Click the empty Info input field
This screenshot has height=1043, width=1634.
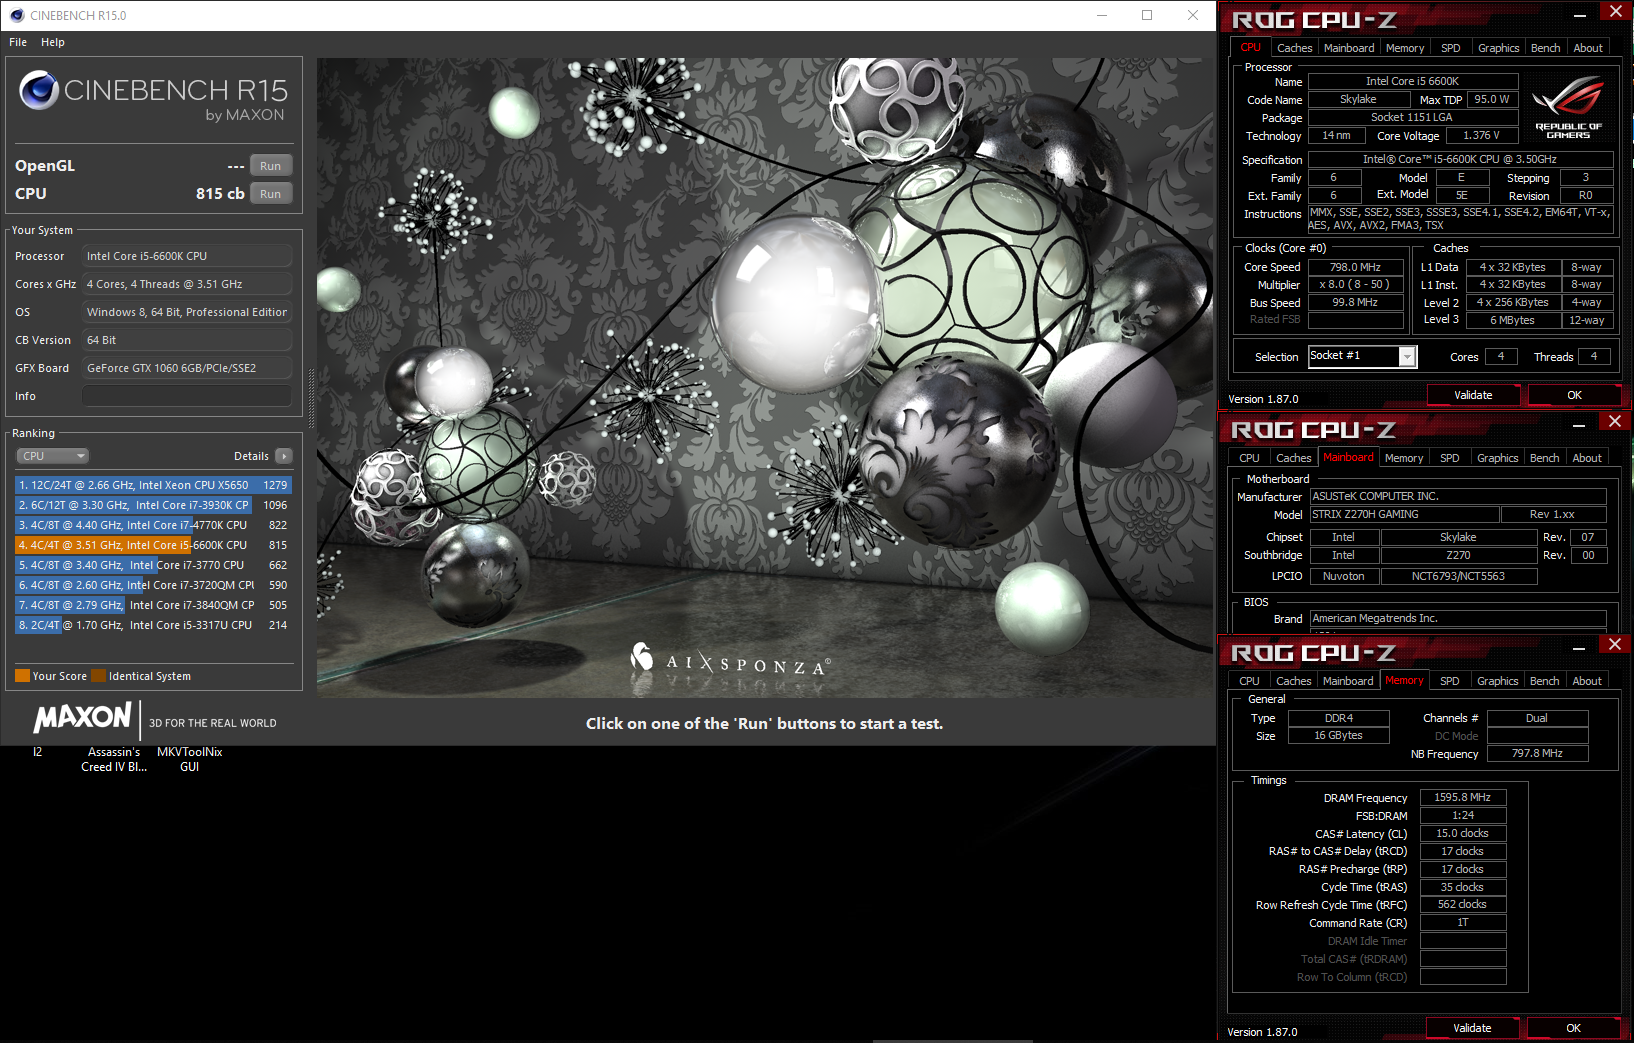pos(187,396)
